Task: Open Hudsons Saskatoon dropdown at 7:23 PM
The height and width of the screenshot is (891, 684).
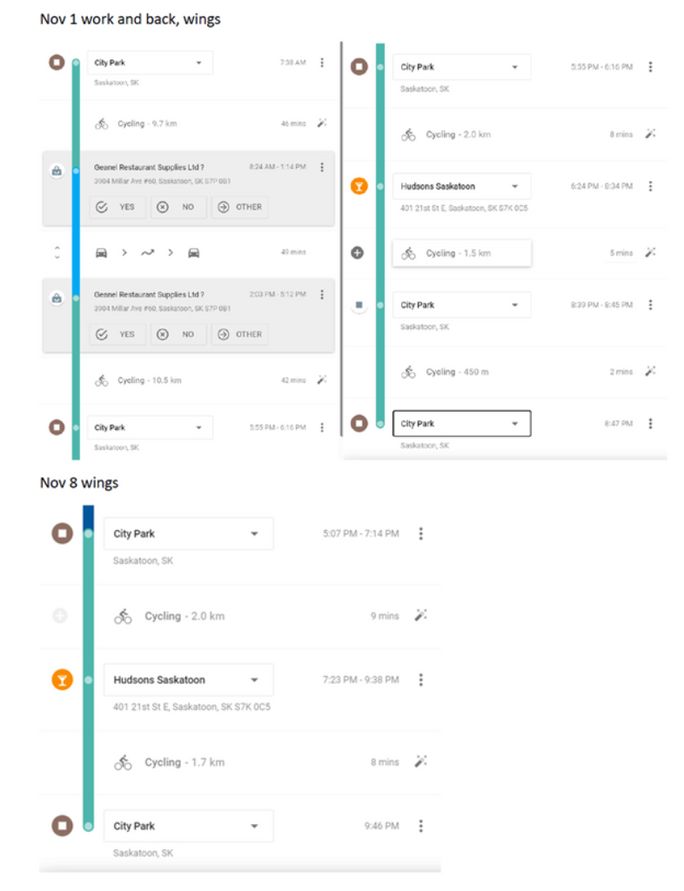Action: 255,680
